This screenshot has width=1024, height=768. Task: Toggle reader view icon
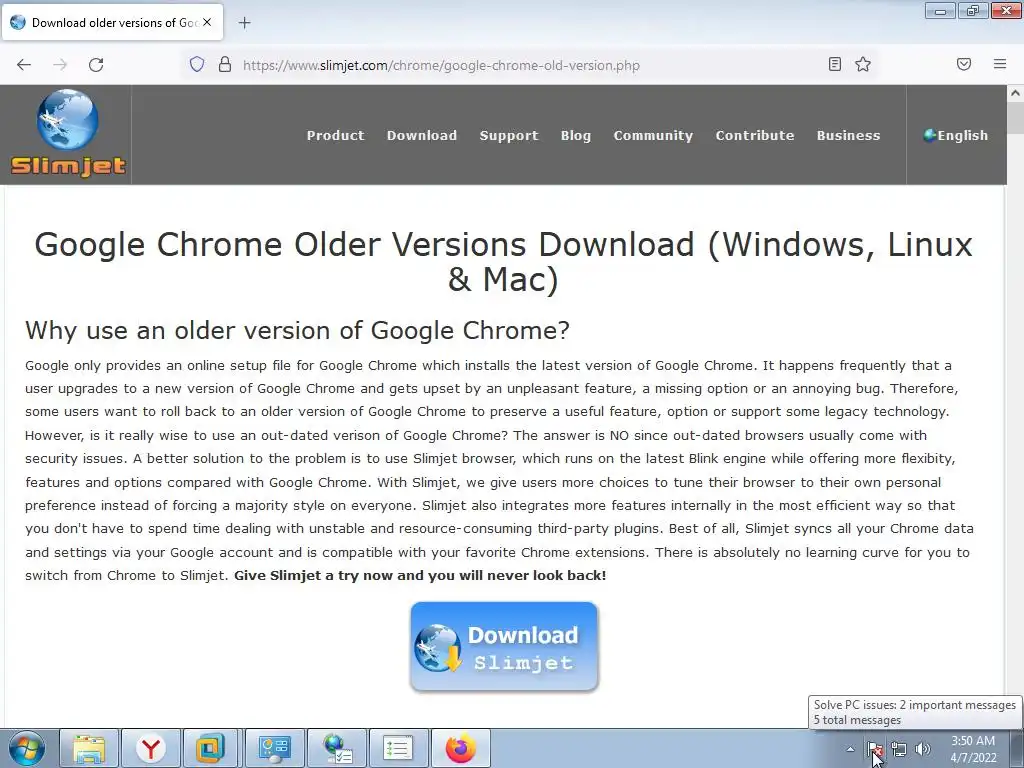835,64
